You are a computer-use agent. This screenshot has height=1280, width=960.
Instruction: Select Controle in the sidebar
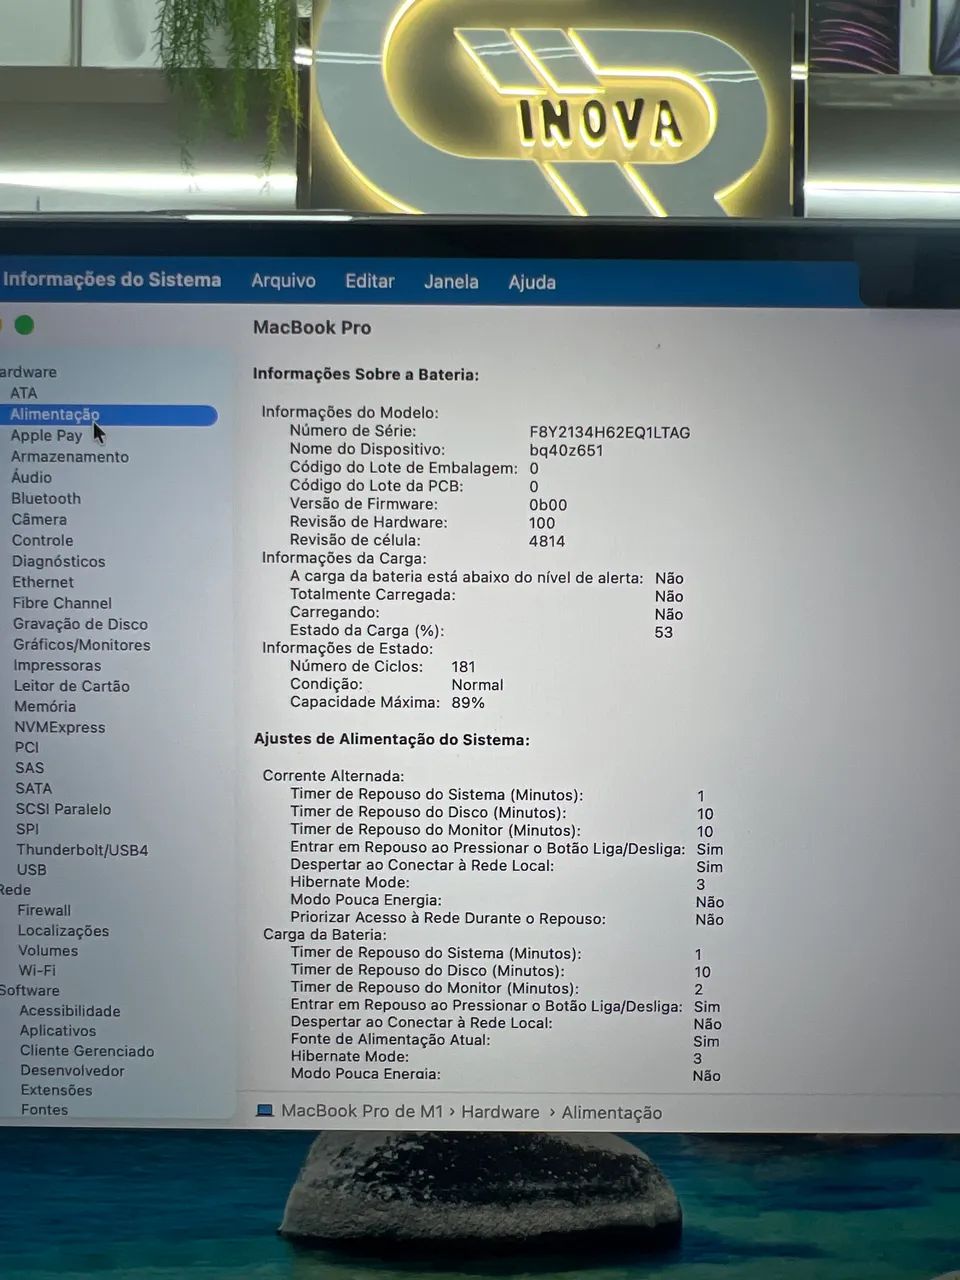coord(42,540)
